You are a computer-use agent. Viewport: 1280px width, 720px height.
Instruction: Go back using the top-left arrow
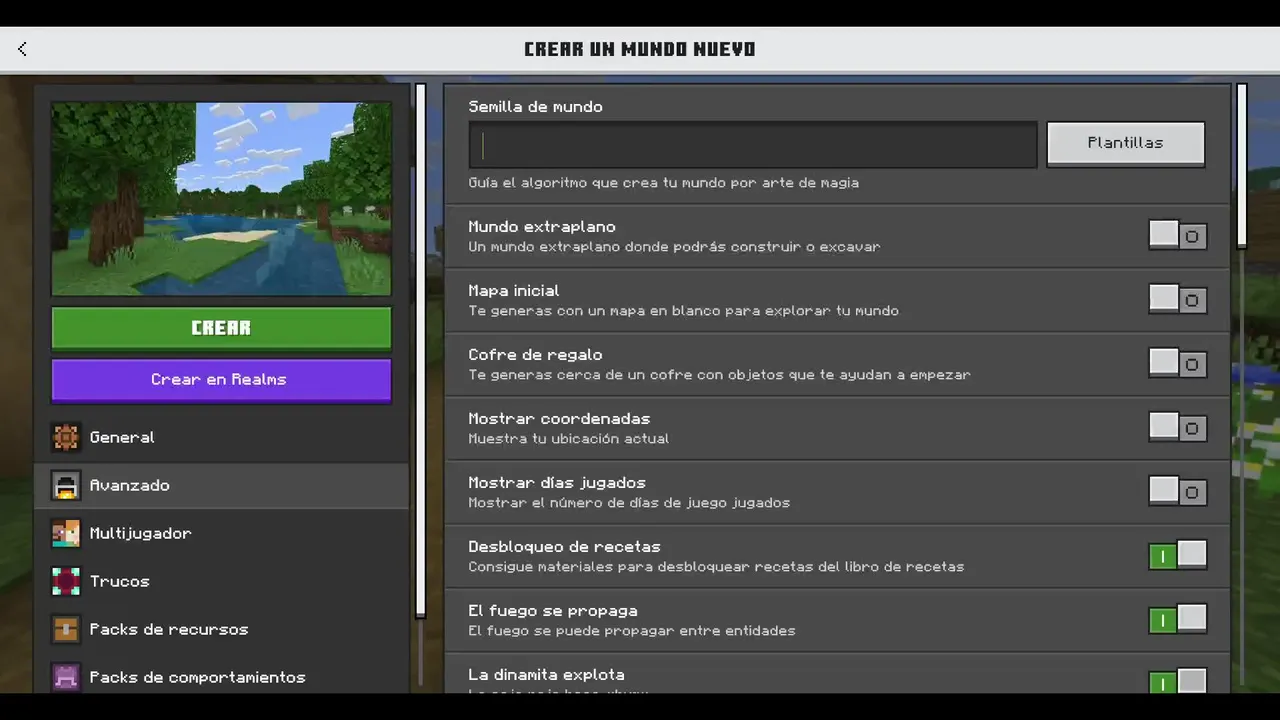[22, 49]
